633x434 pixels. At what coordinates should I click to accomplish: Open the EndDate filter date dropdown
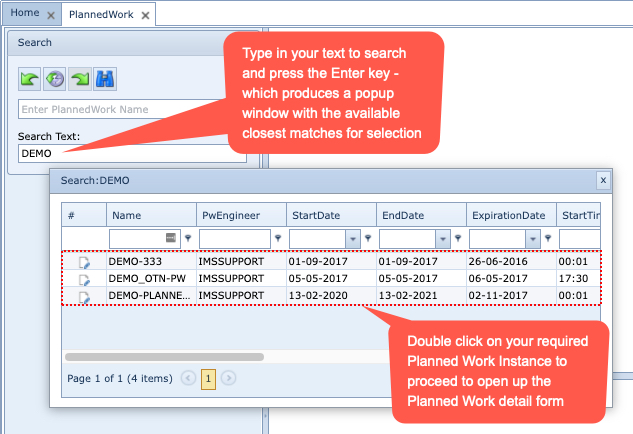coord(442,238)
